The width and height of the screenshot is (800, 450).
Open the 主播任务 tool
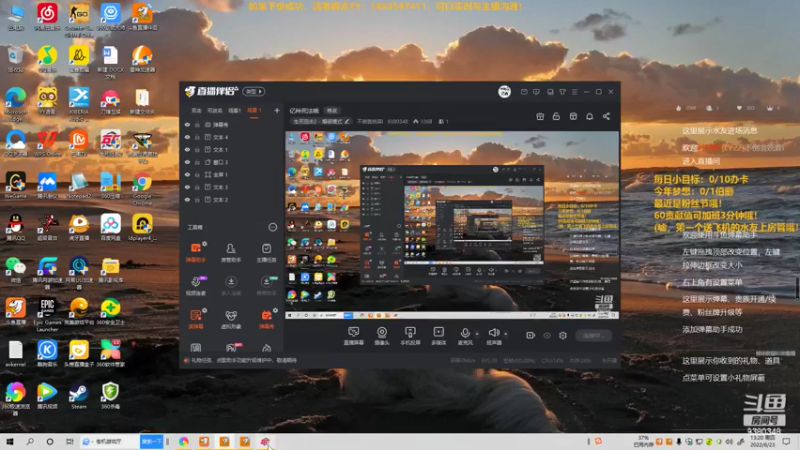266,252
